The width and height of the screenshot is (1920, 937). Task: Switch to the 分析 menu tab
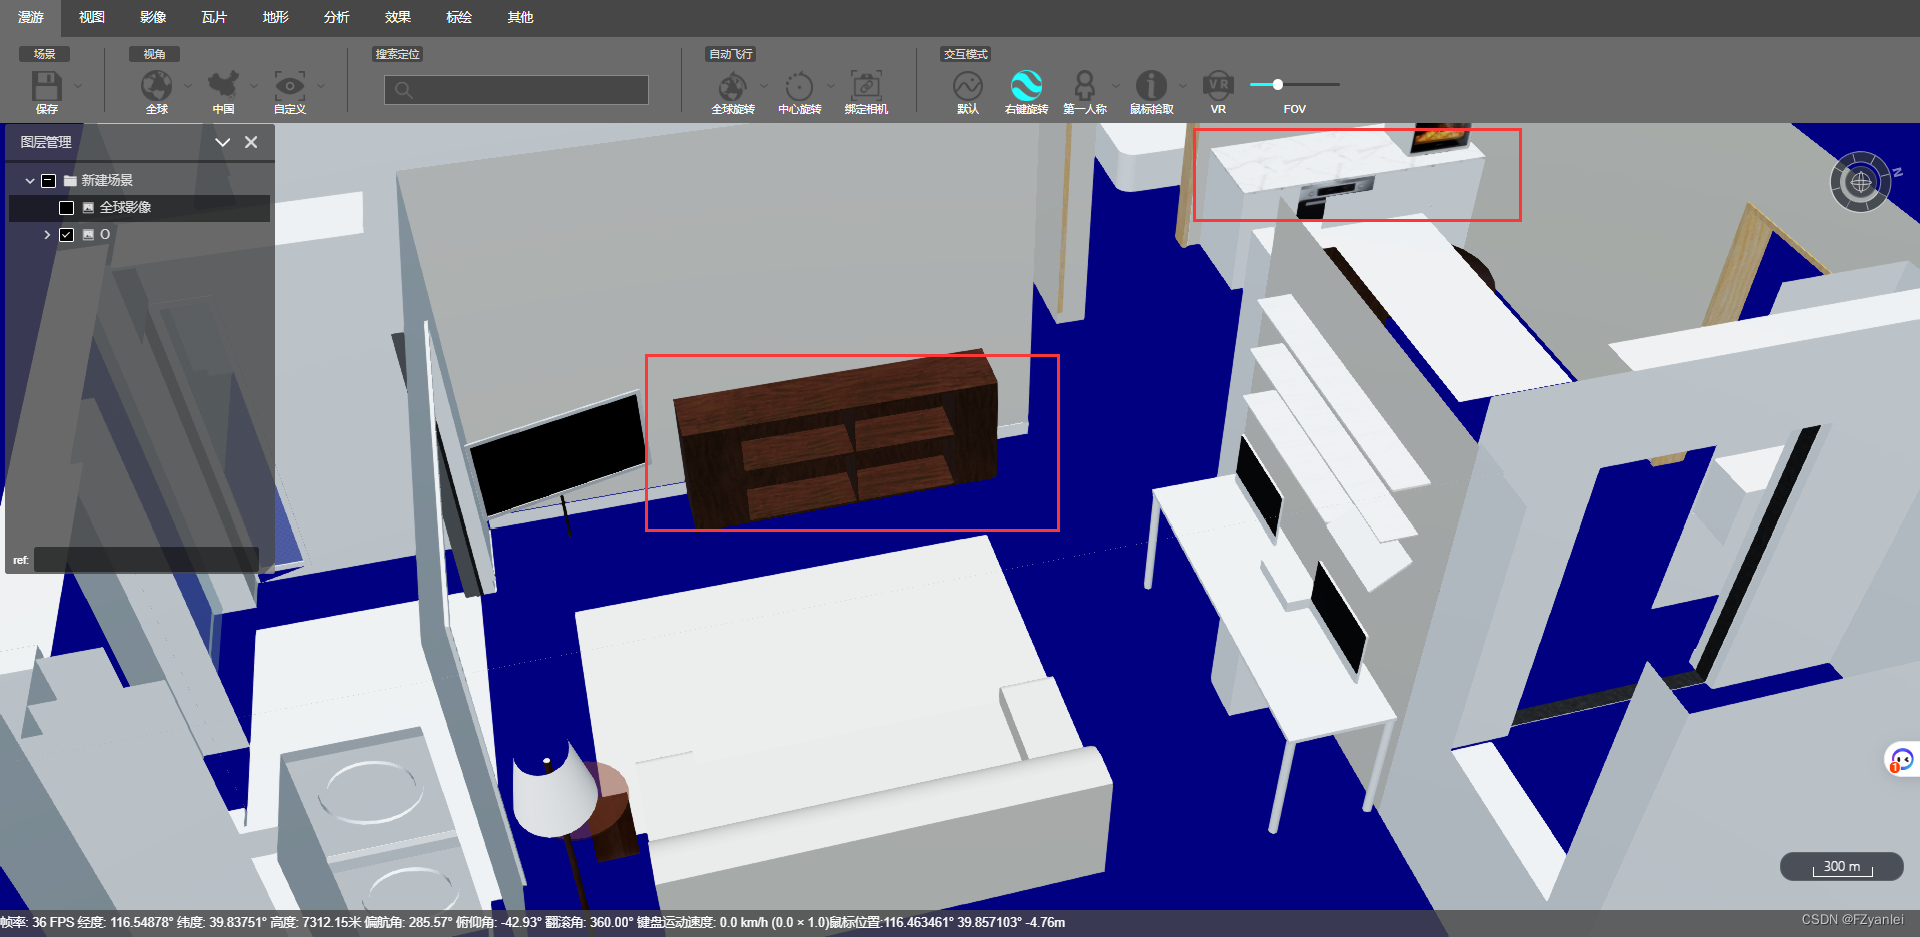[336, 17]
